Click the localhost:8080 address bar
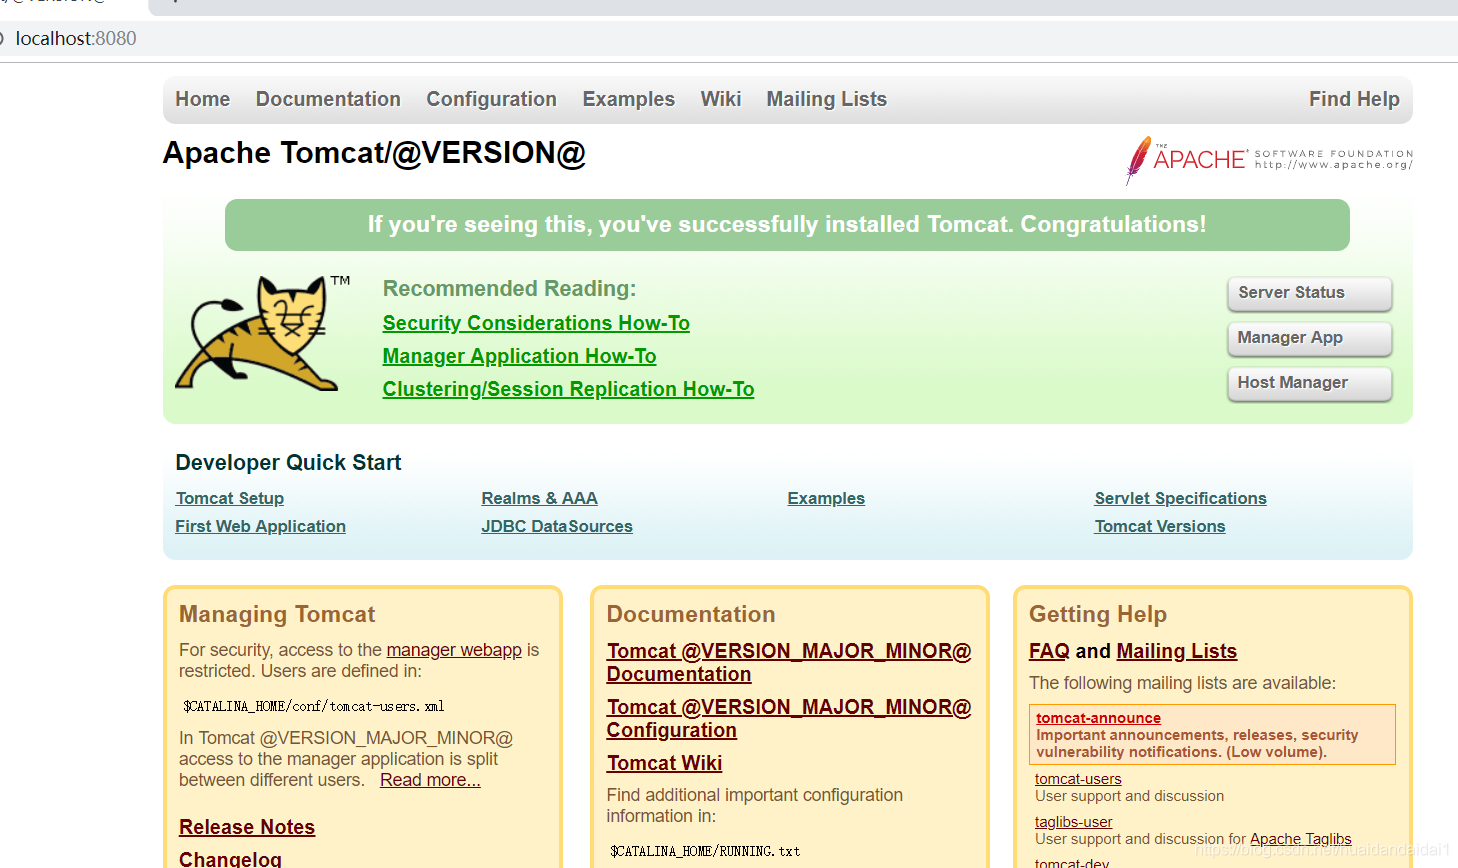The width and height of the screenshot is (1458, 868). 729,38
